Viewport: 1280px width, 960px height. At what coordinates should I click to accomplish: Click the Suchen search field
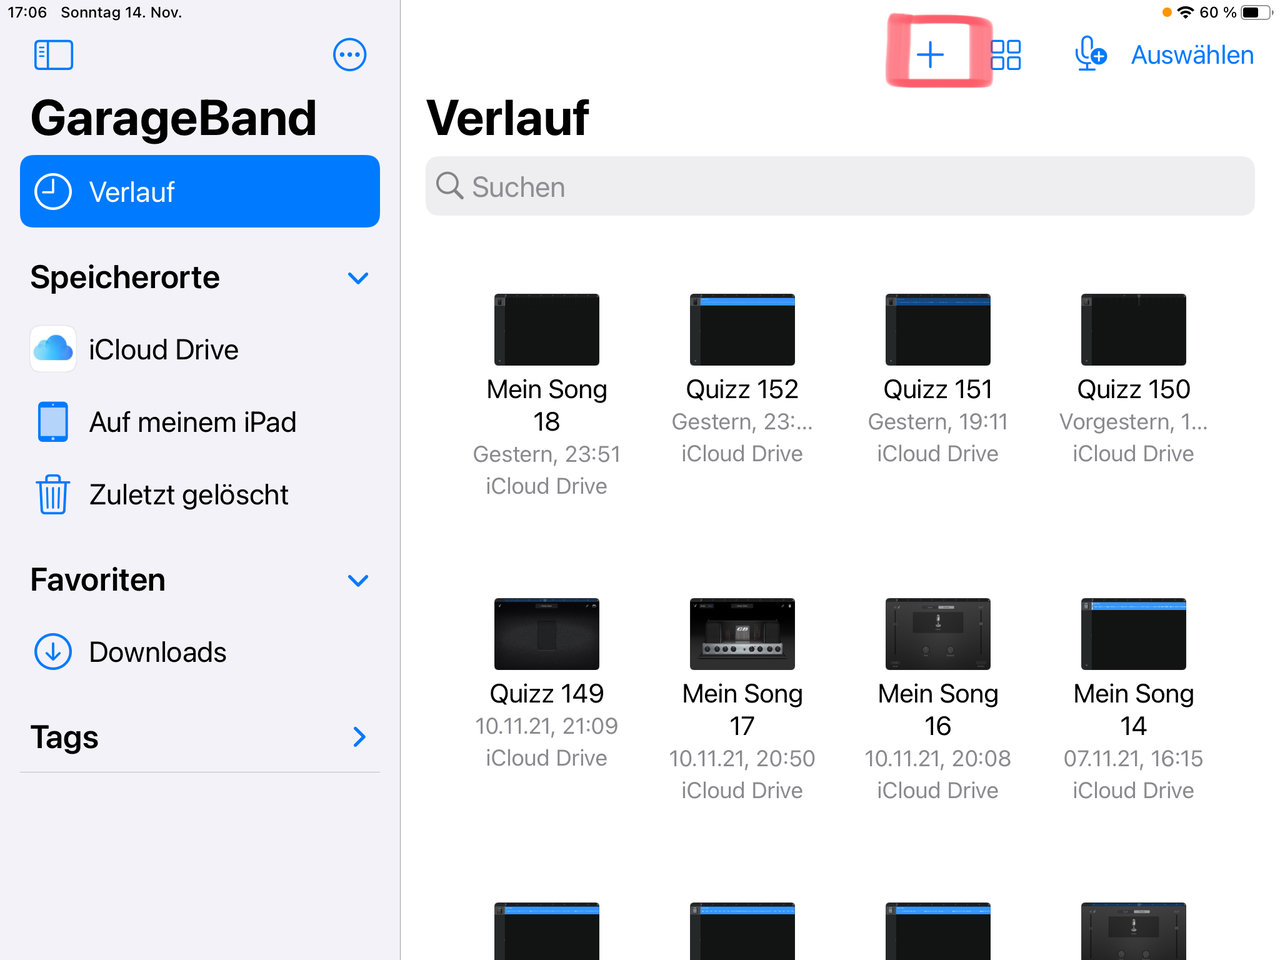pos(840,187)
